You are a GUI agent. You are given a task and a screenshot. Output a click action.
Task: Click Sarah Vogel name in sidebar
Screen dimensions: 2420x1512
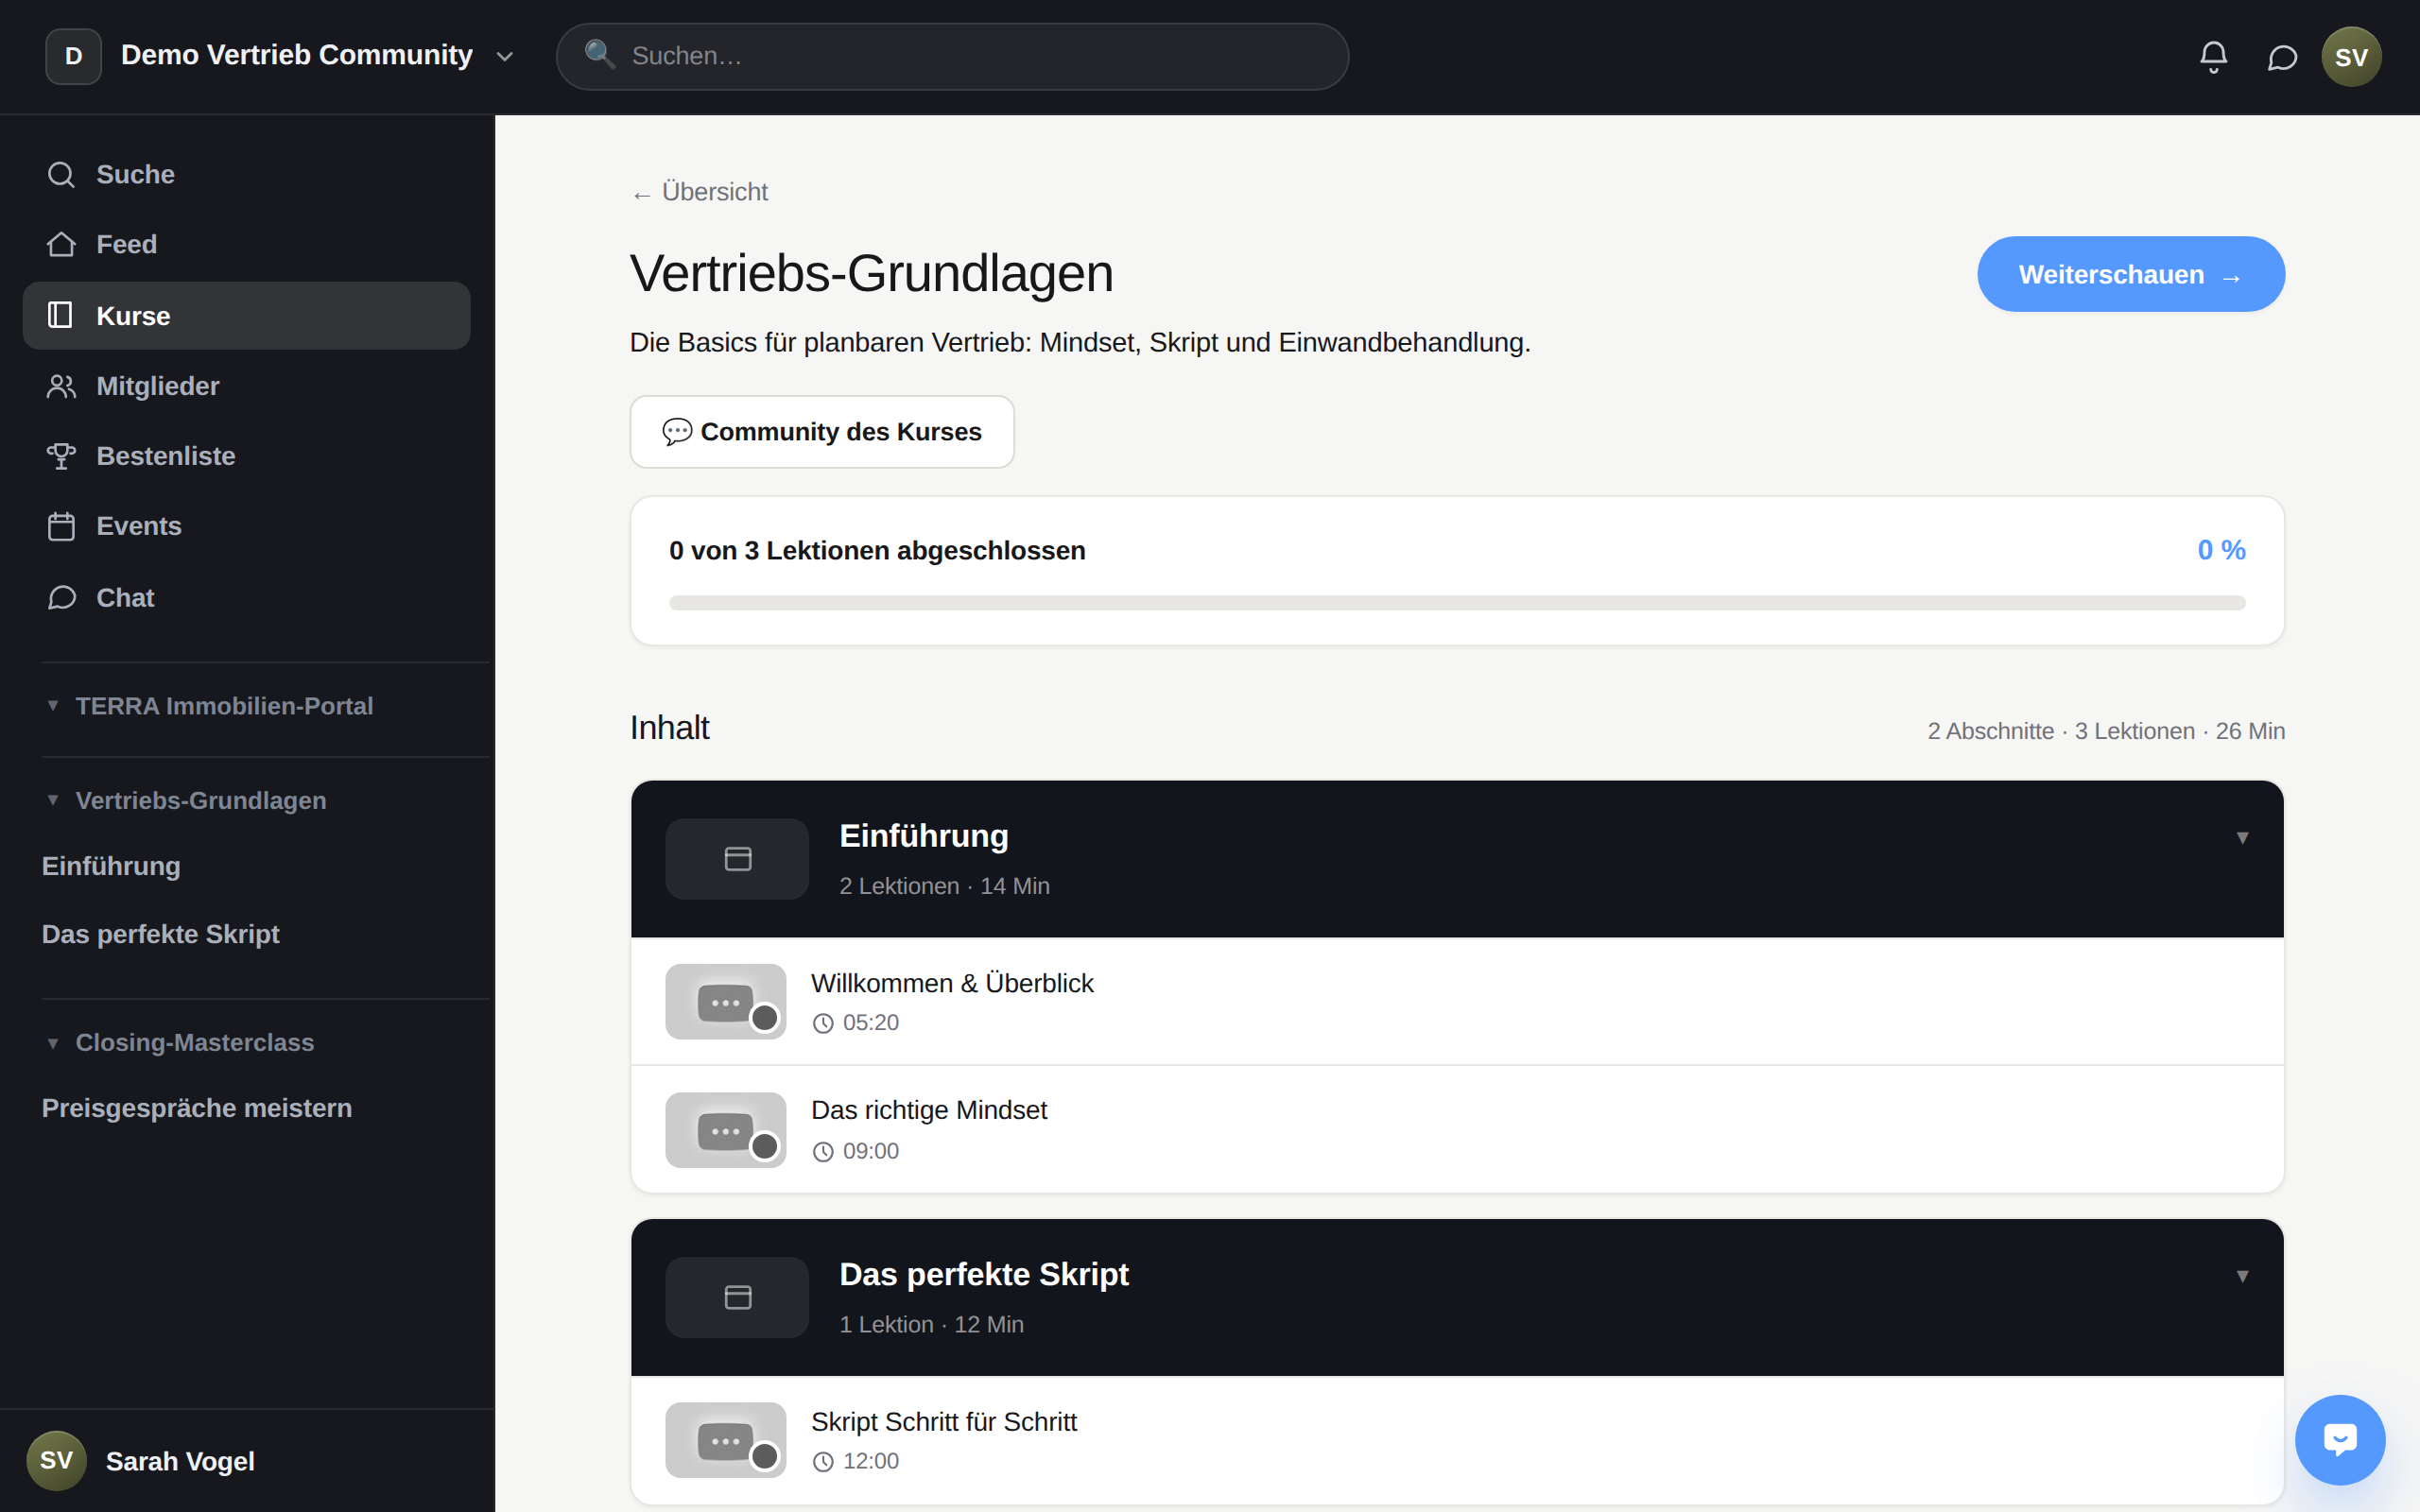pyautogui.click(x=180, y=1461)
